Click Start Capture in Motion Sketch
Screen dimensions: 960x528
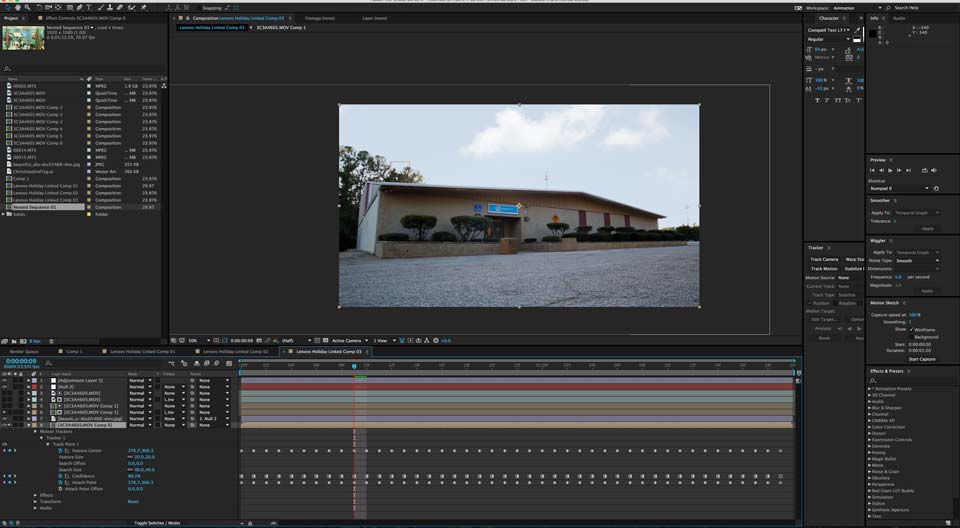(921, 359)
